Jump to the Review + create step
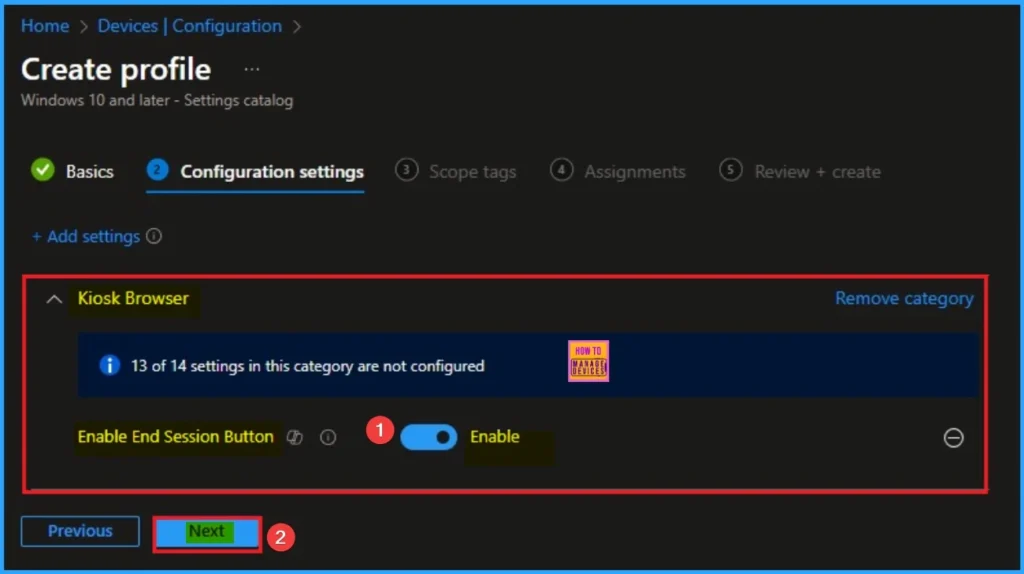Image resolution: width=1024 pixels, height=574 pixels. (817, 172)
